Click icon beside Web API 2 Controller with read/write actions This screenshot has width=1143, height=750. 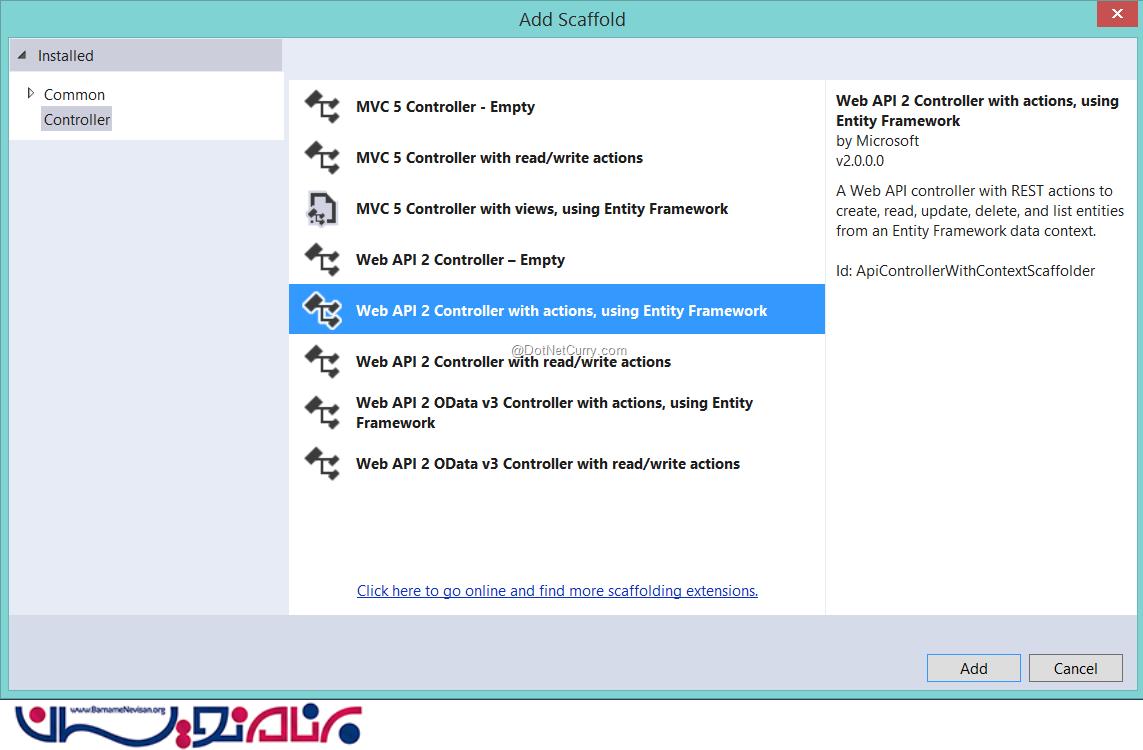[x=322, y=362]
